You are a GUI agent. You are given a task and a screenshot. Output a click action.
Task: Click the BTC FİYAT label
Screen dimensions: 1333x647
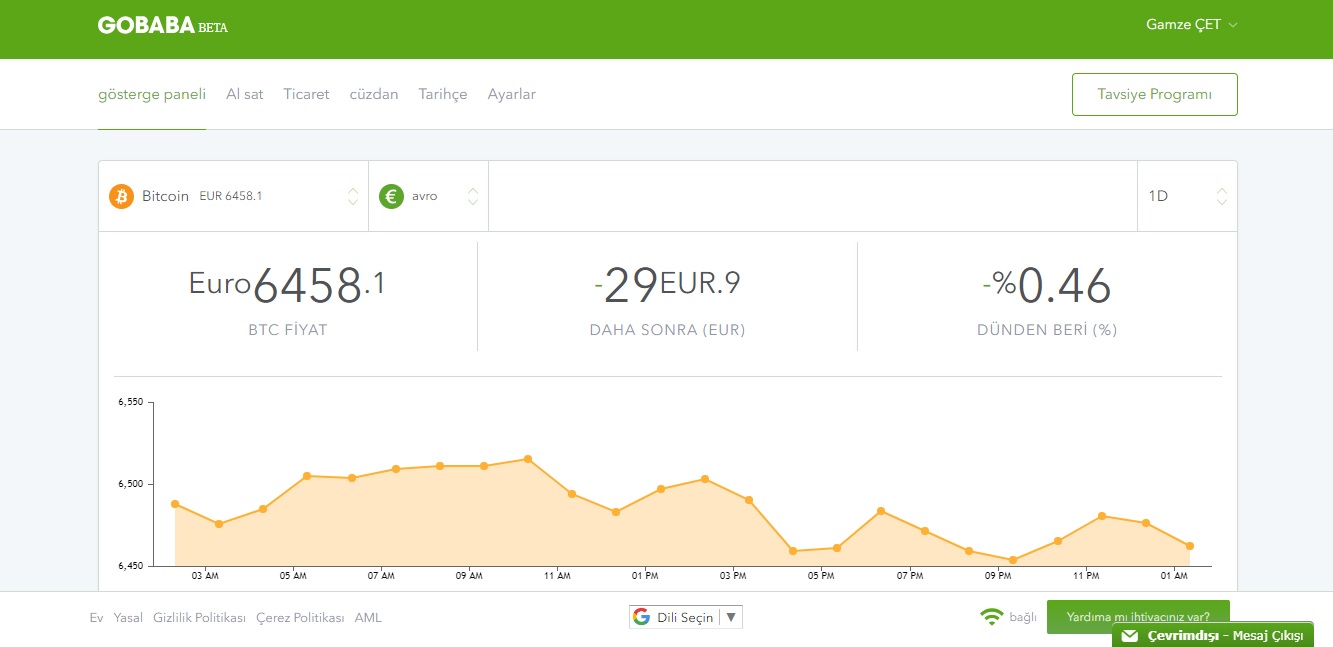tap(288, 330)
